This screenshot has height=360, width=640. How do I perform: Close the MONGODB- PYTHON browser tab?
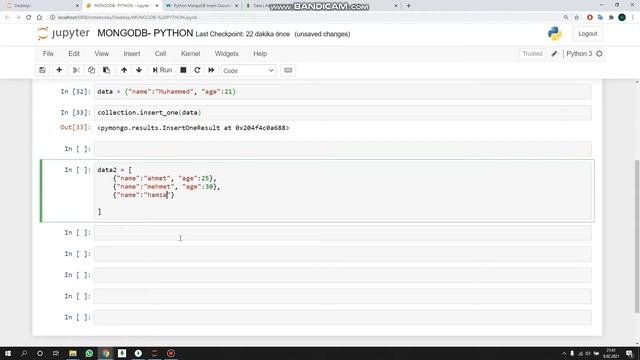[157, 6]
